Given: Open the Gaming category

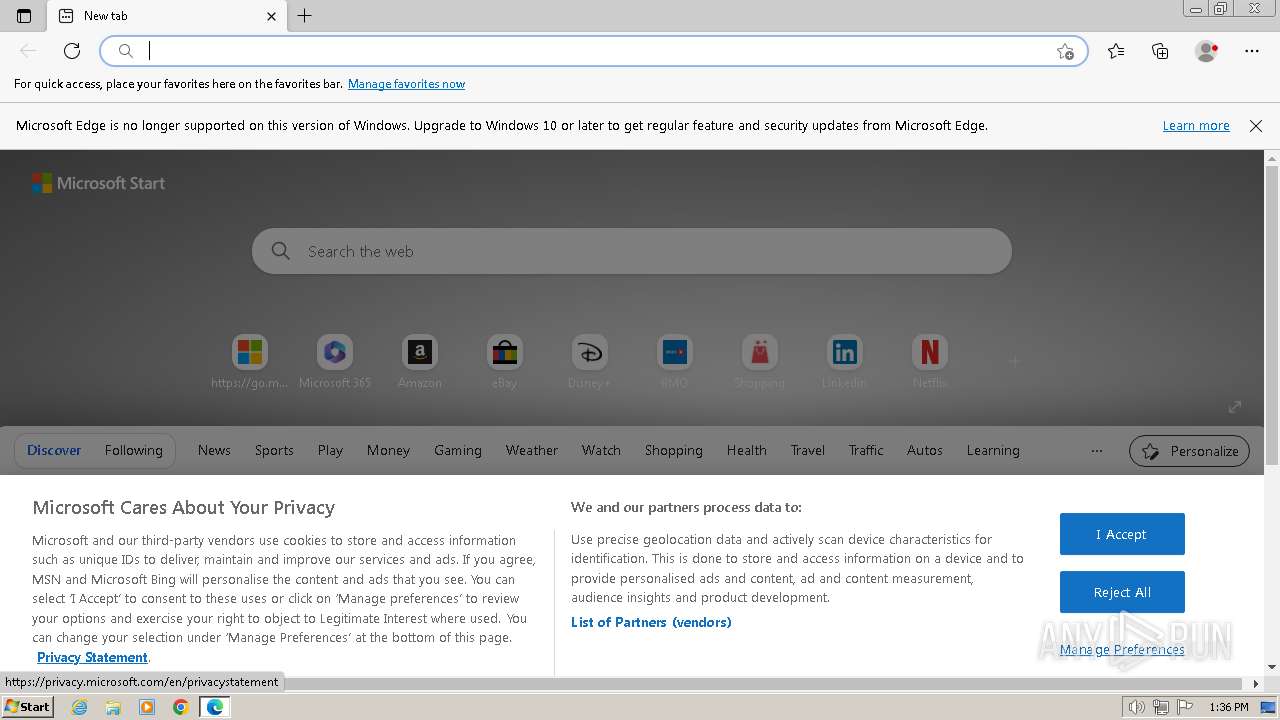Looking at the screenshot, I should click(458, 450).
